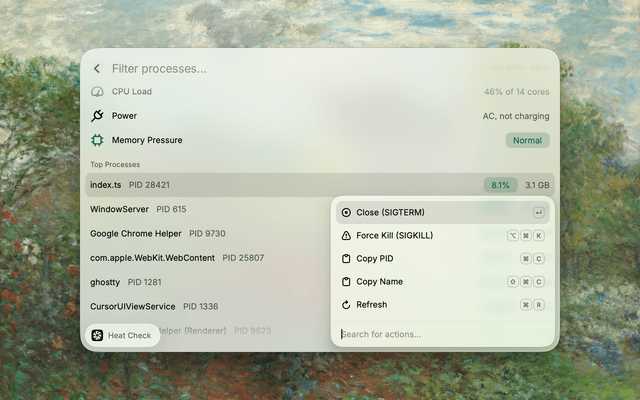Screen dimensions: 640x400
Task: Click the Top Processes section header
Action: click(x=115, y=164)
